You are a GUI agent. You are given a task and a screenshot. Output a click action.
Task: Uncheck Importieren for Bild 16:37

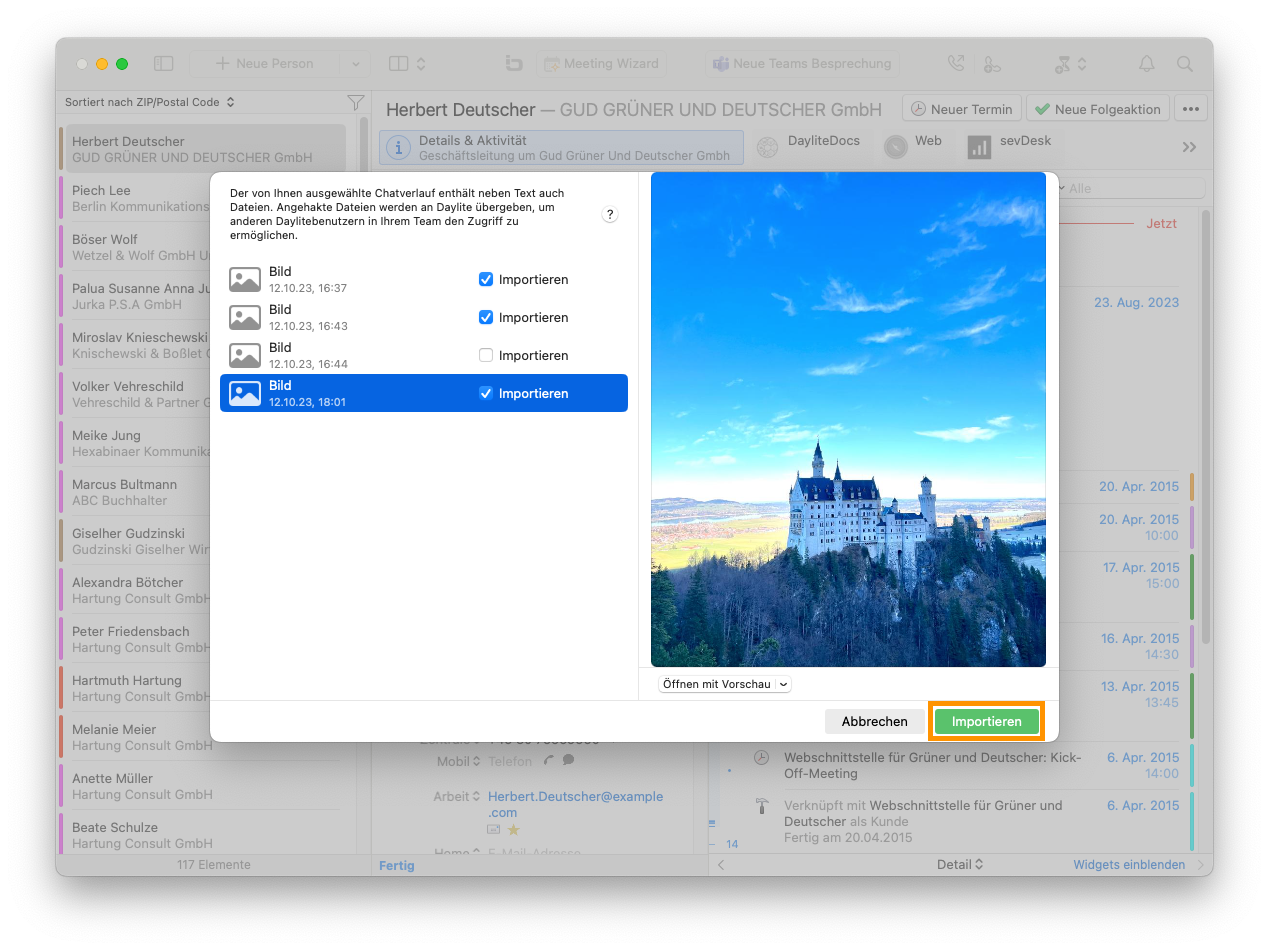pyautogui.click(x=486, y=280)
